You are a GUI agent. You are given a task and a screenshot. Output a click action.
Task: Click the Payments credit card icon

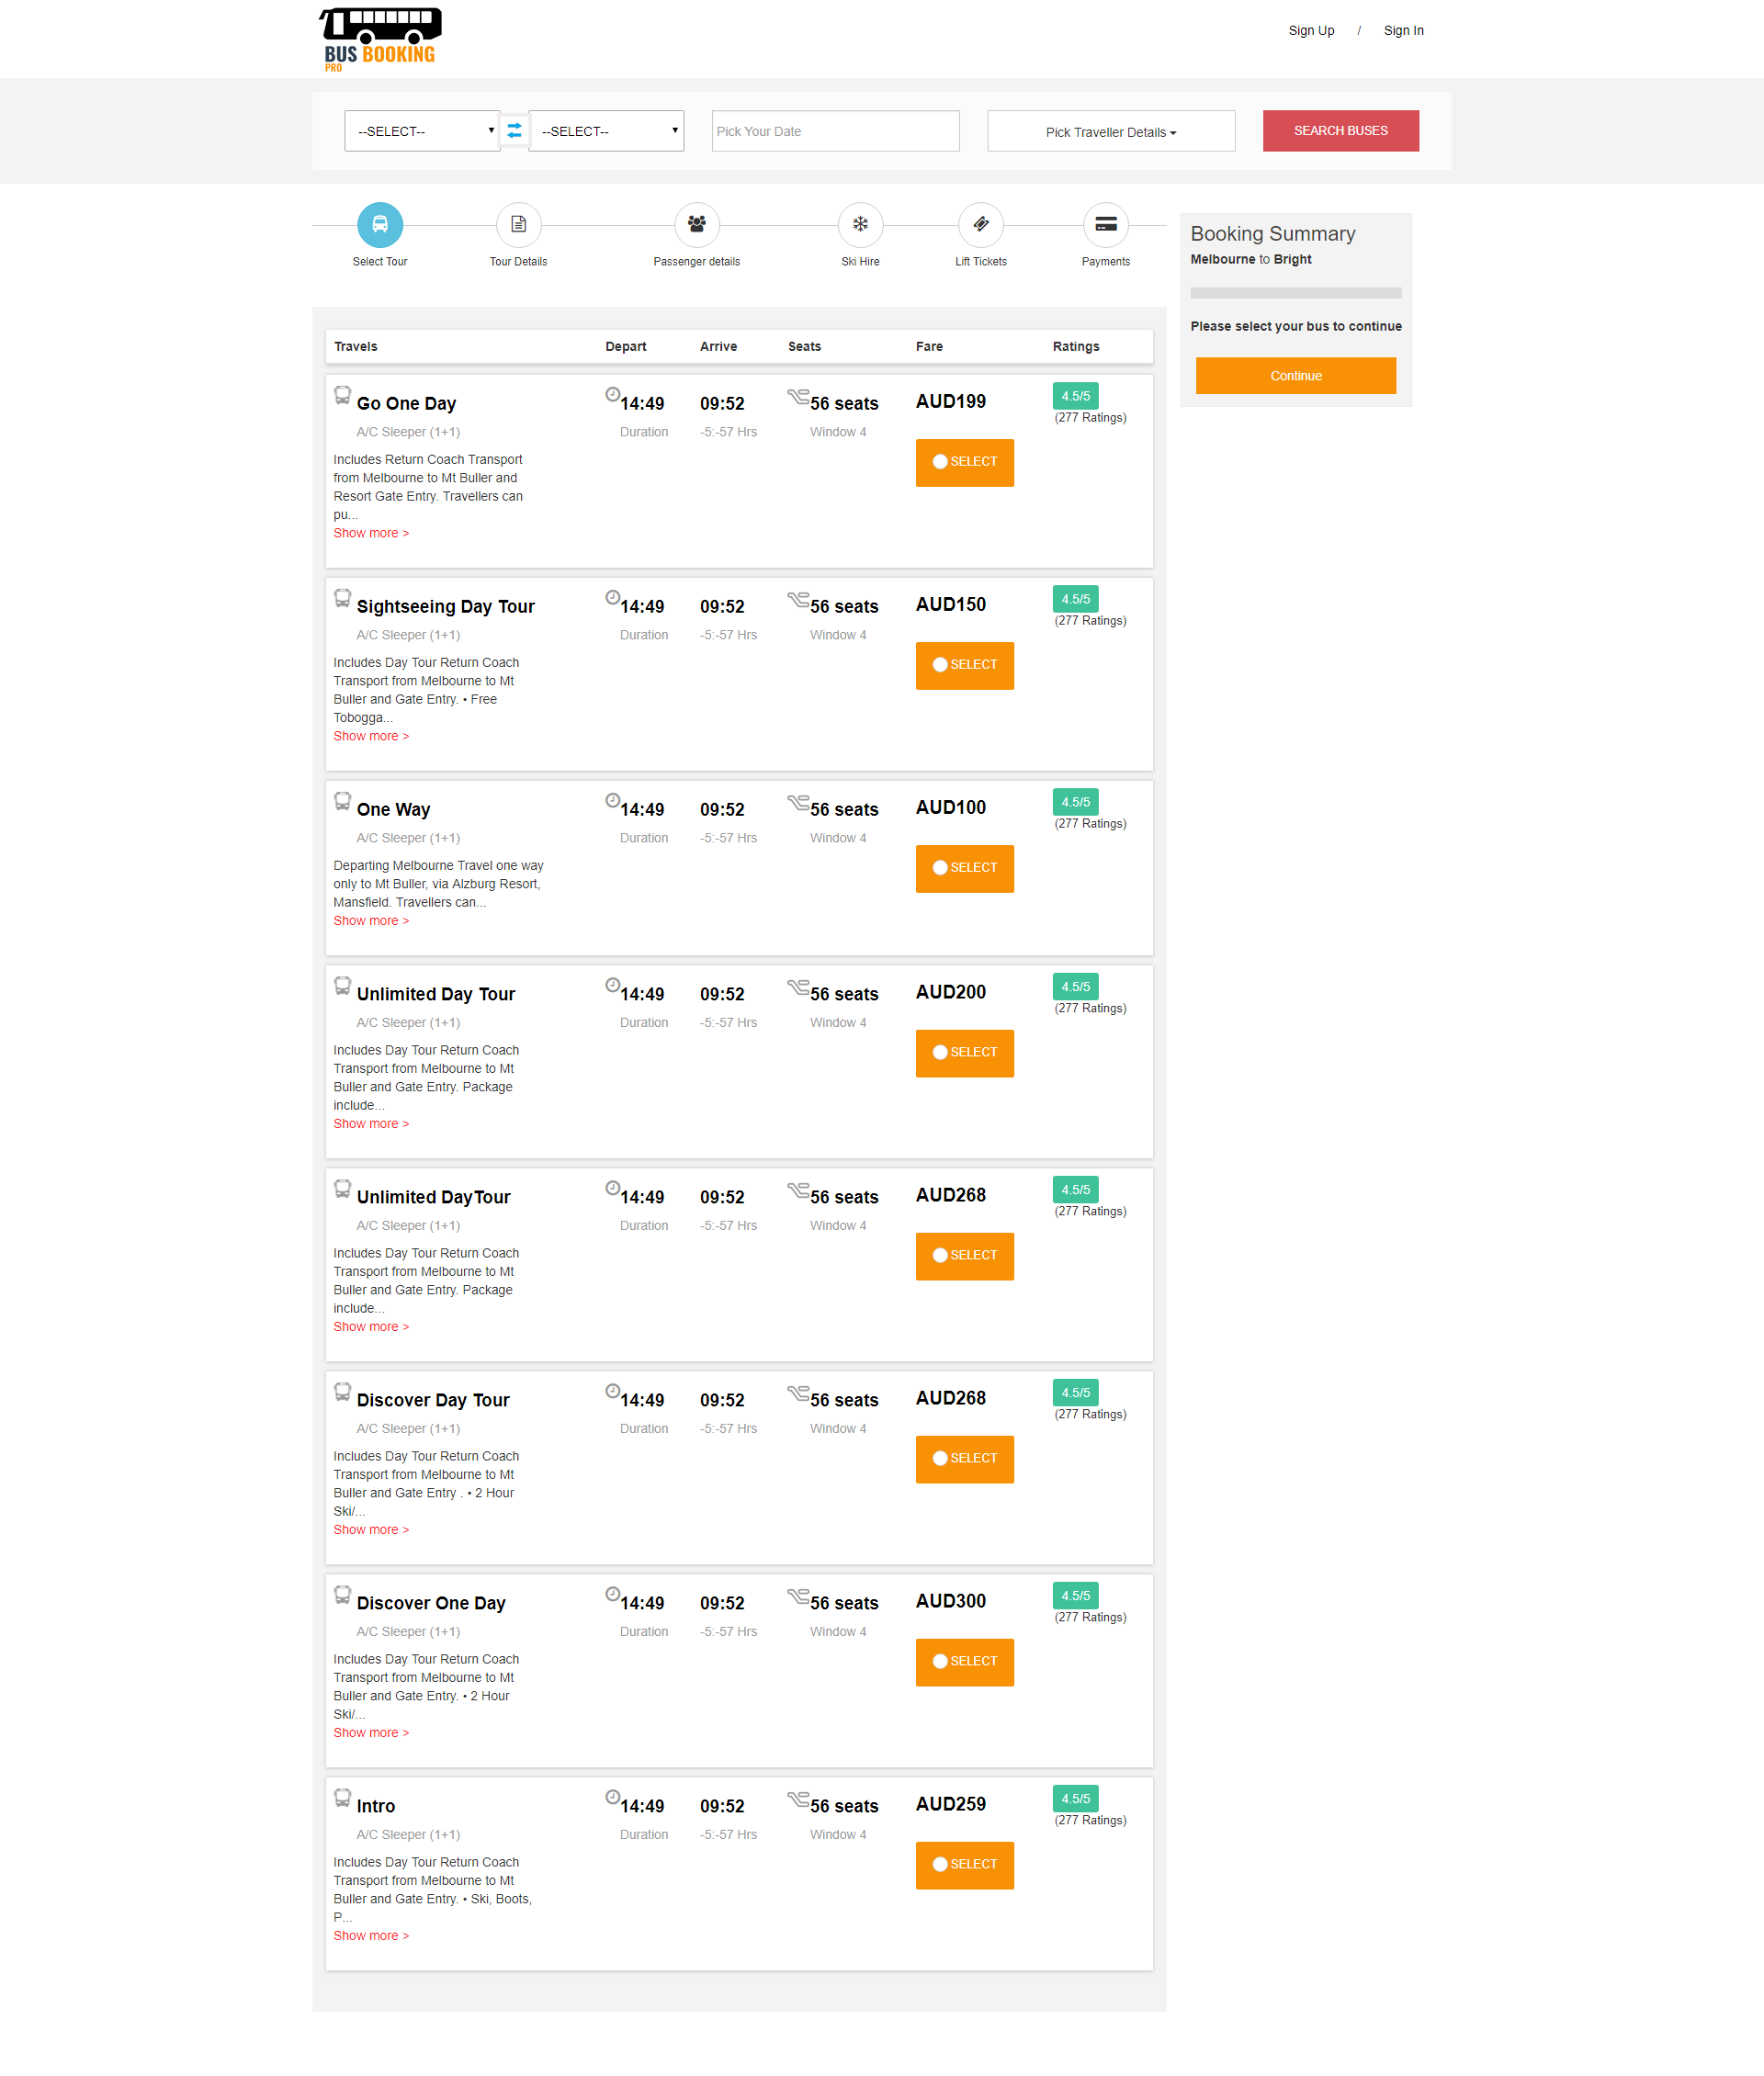tap(1105, 225)
